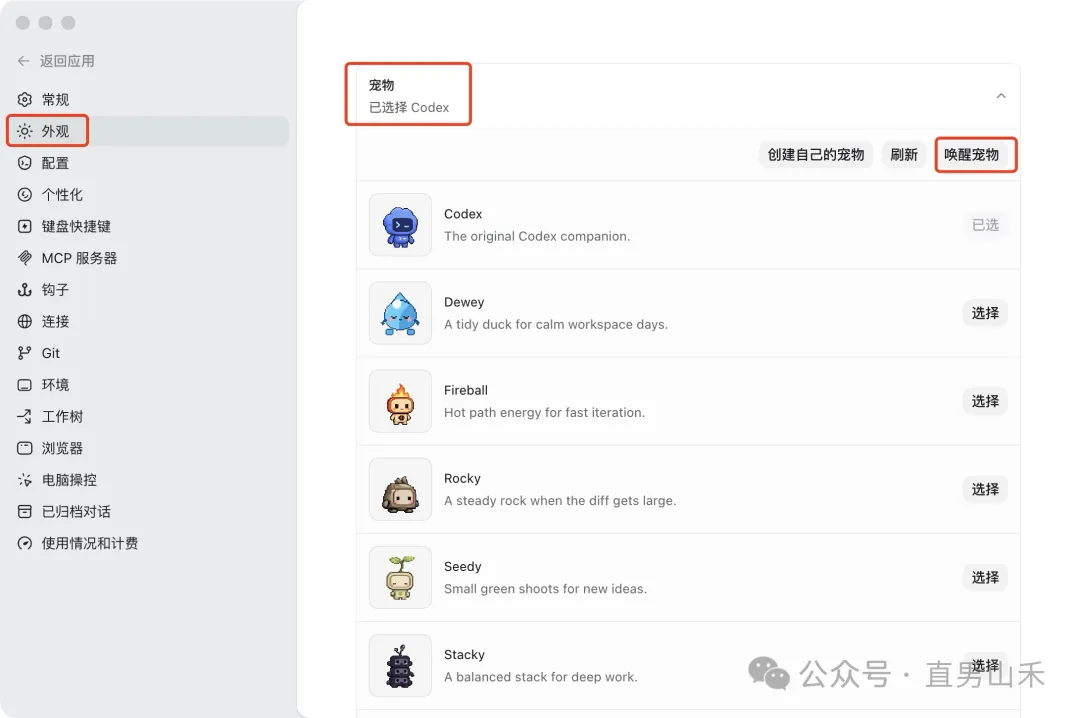Select the 外观 sidebar item
The width and height of the screenshot is (1080, 718).
(148, 132)
